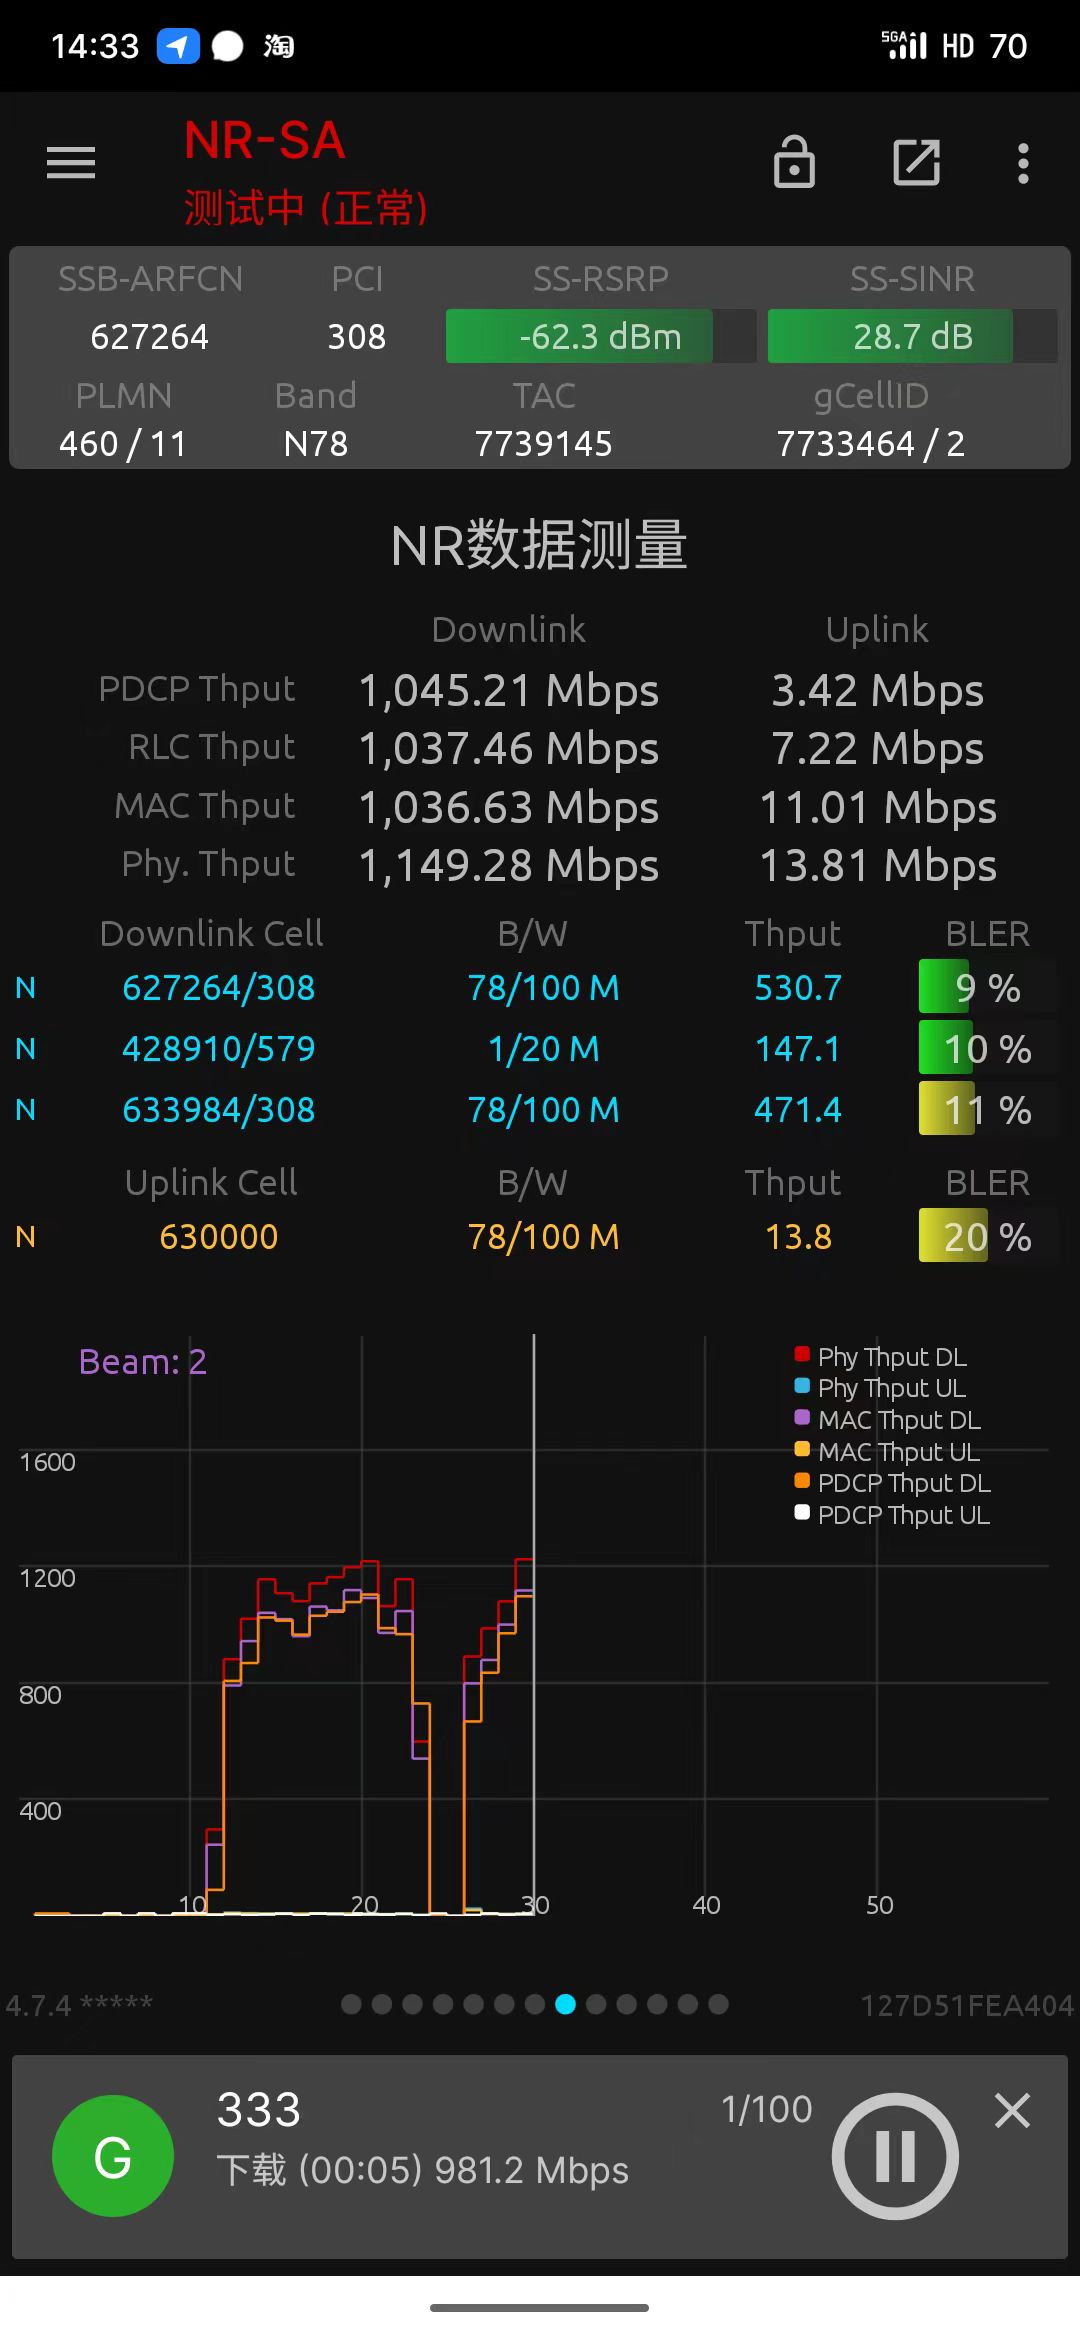Pause the running download test
The width and height of the screenshot is (1080, 2340).
pyautogui.click(x=895, y=2155)
